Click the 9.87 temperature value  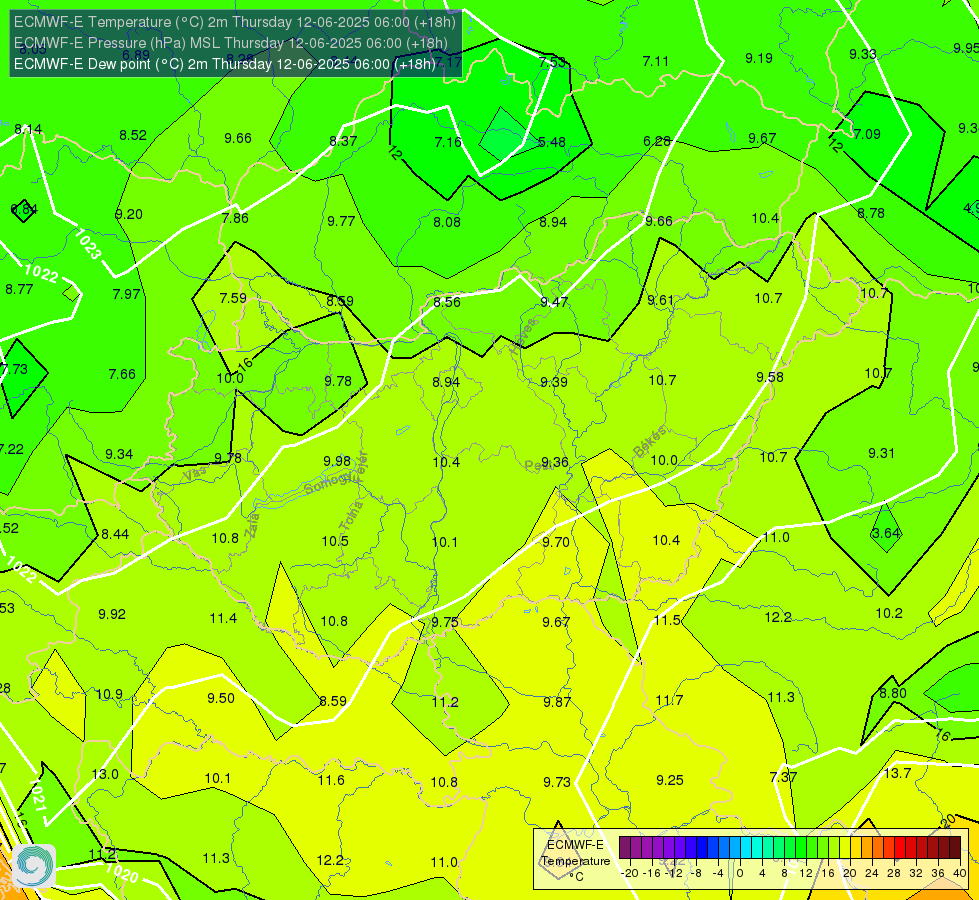click(557, 702)
